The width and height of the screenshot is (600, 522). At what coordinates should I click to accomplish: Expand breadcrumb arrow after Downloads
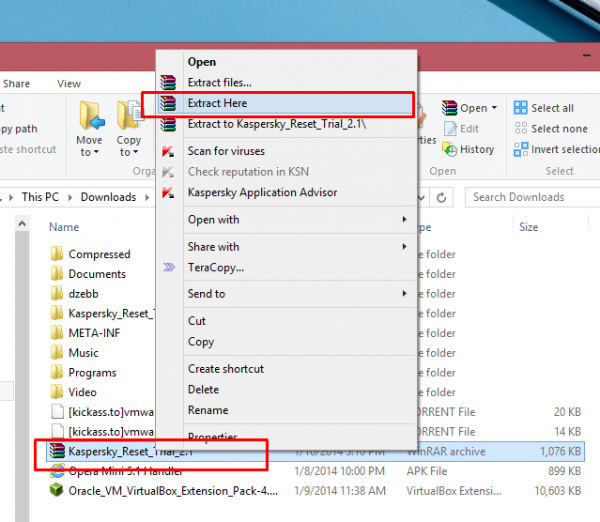147,197
